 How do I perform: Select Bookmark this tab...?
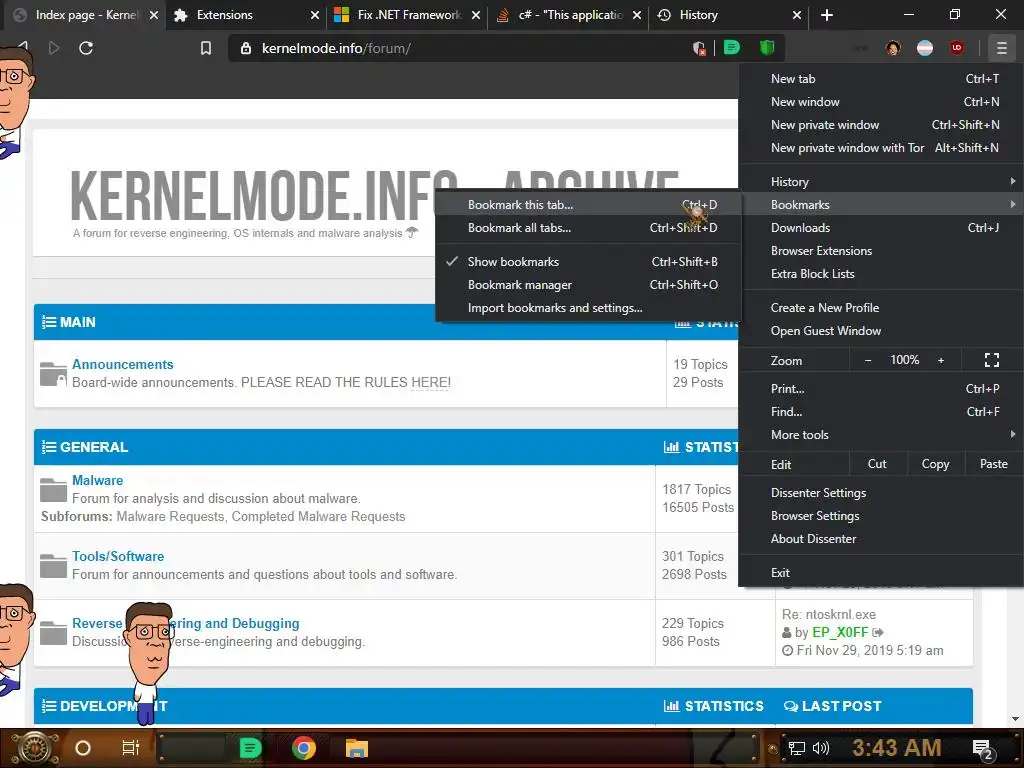(588, 204)
